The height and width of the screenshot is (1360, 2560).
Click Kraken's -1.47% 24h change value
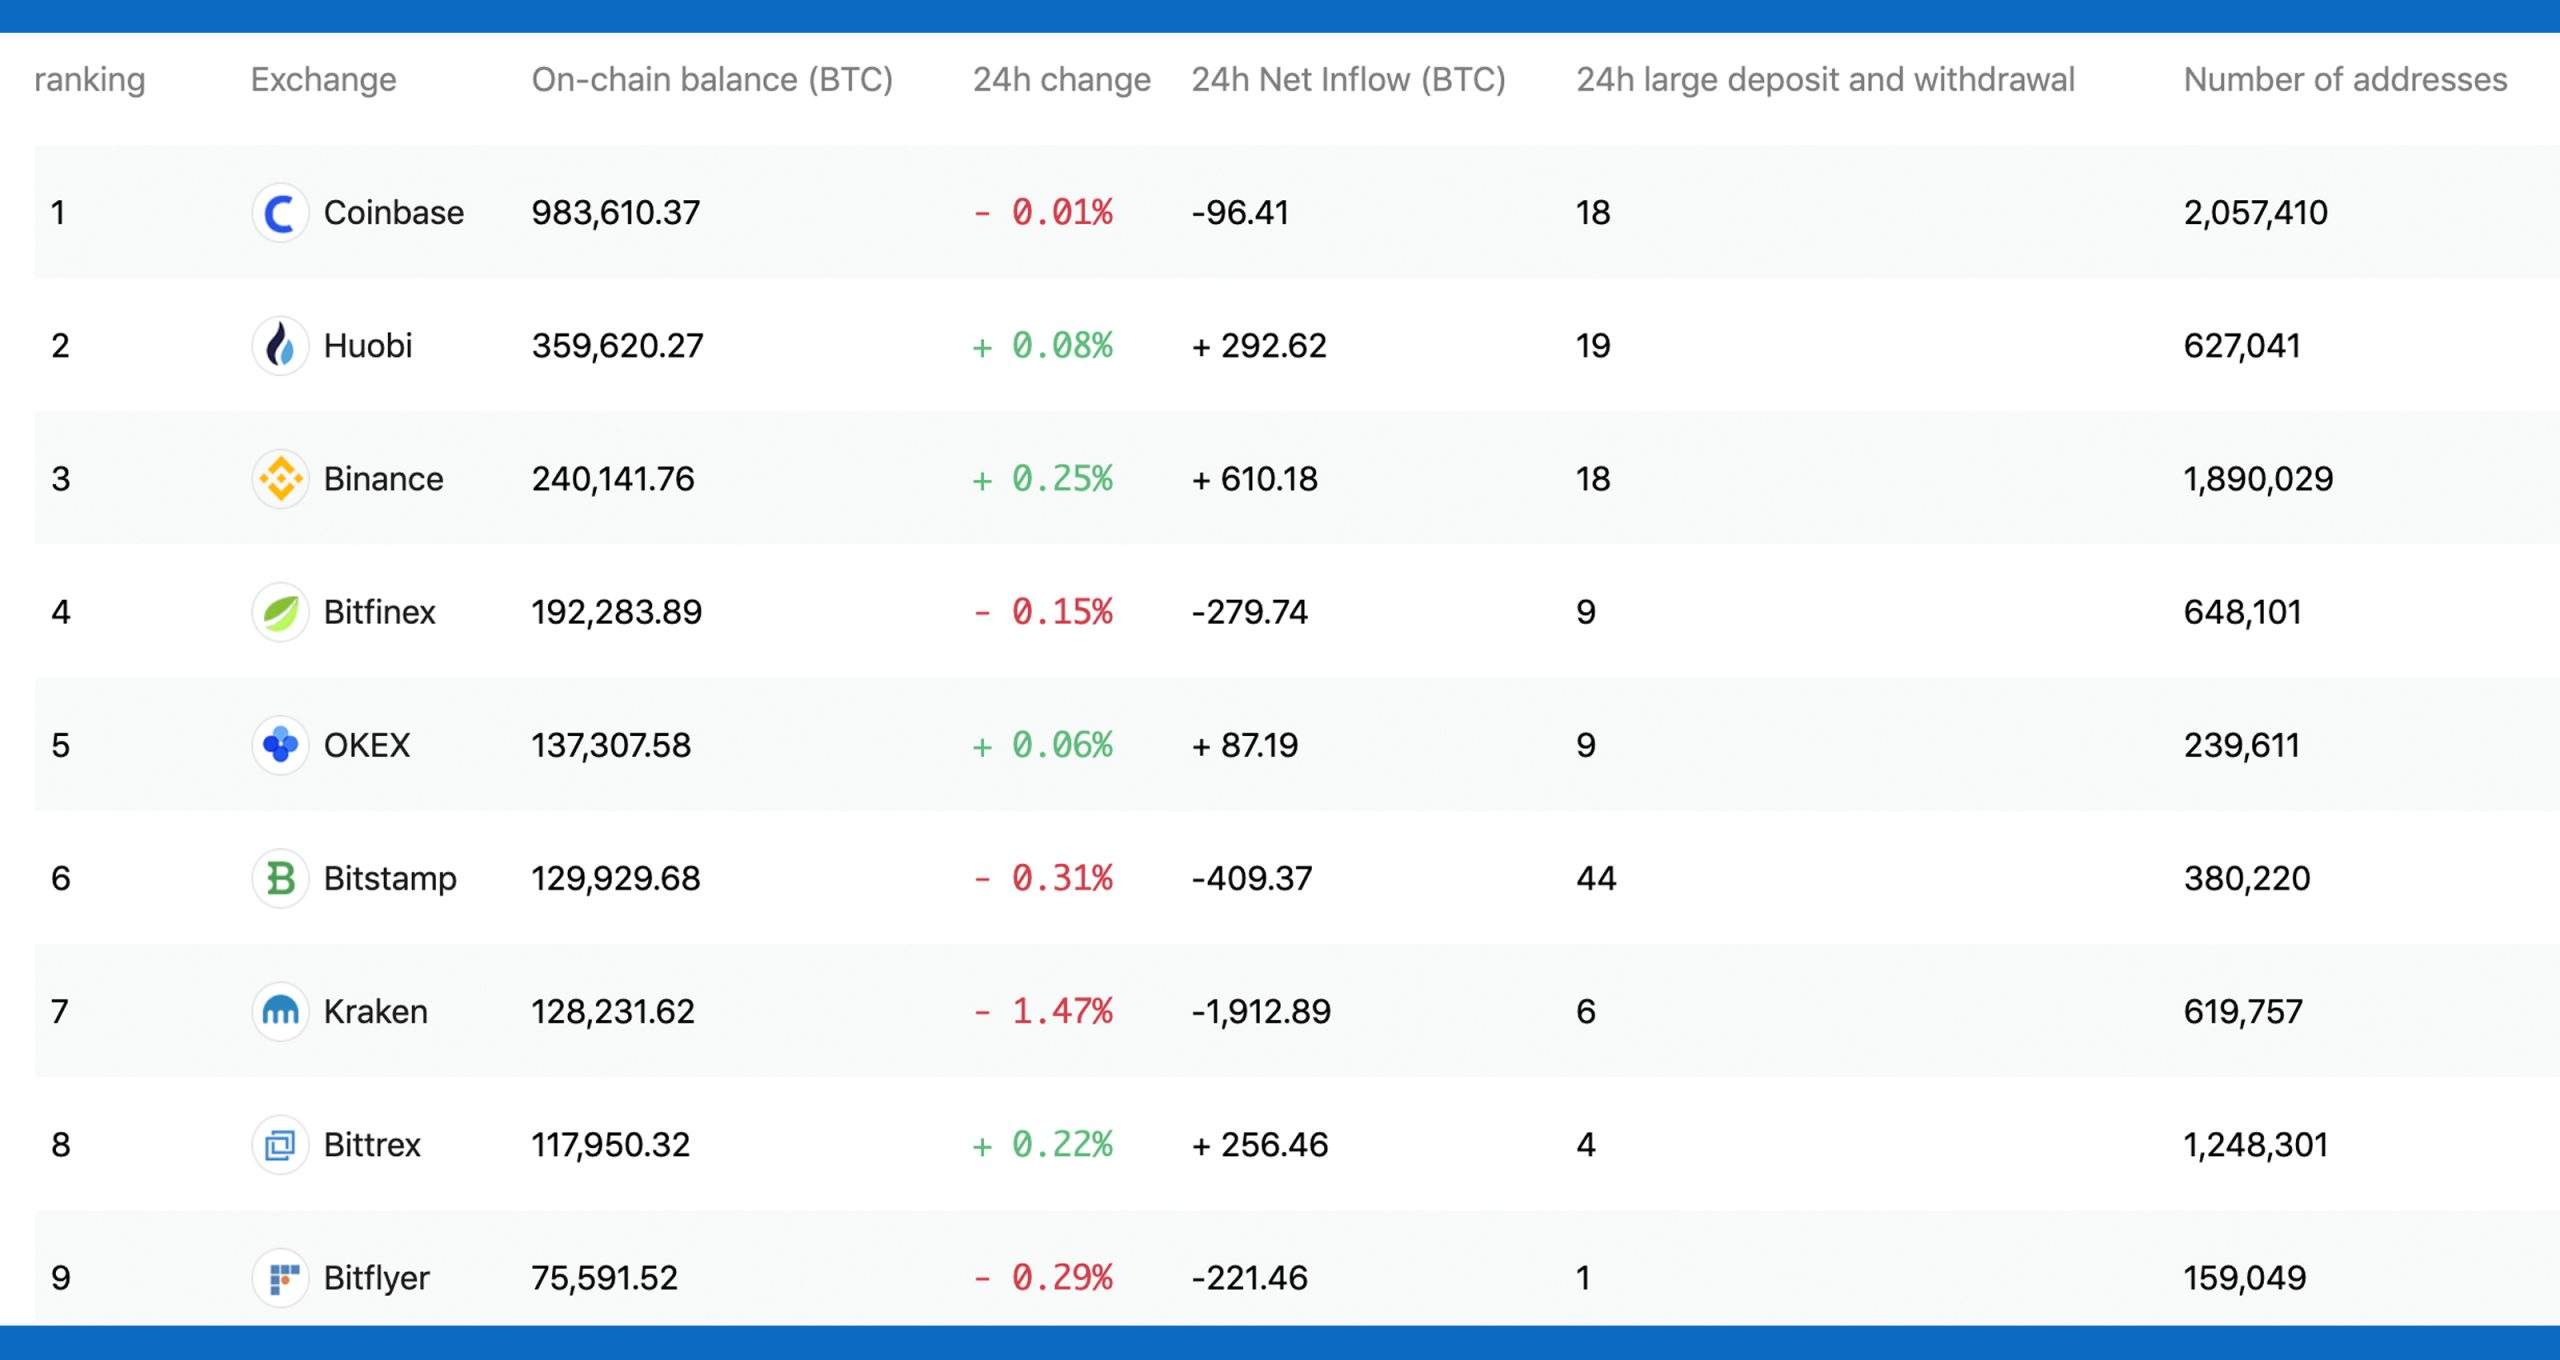[x=1043, y=1011]
